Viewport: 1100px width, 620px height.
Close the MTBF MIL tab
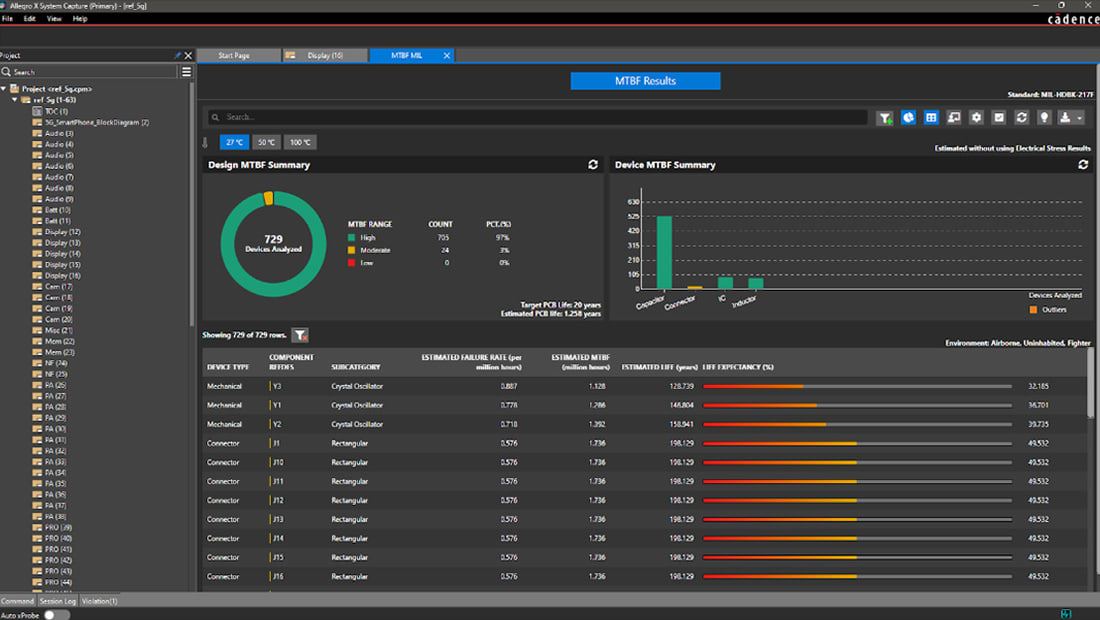(447, 55)
